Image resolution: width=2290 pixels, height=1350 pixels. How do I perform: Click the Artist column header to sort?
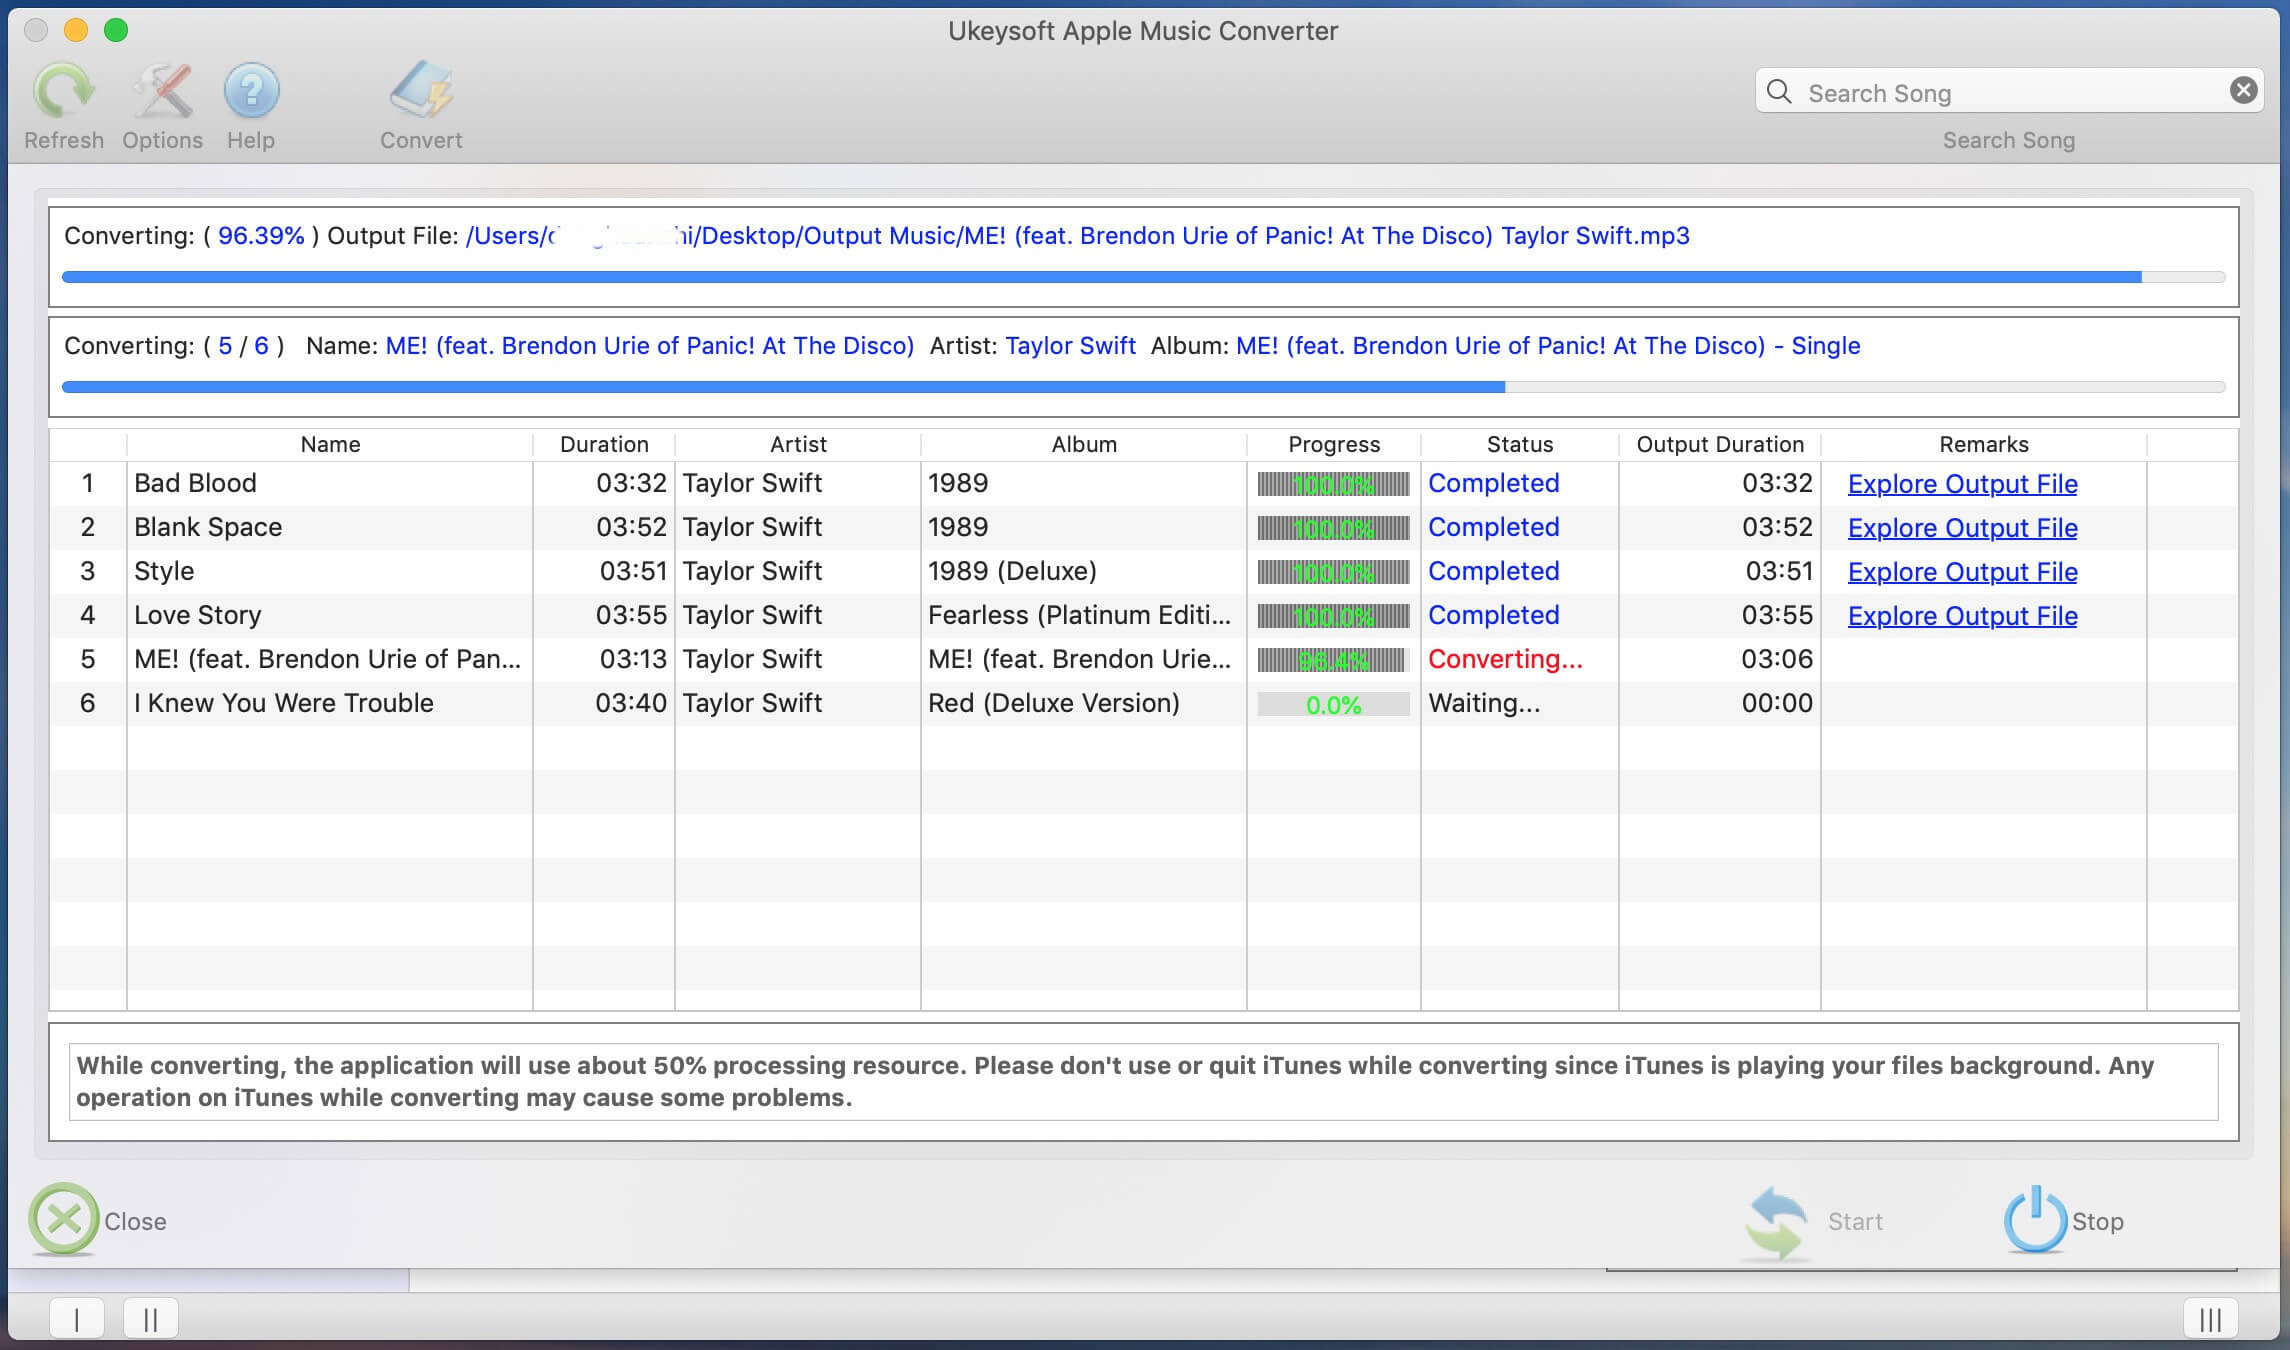click(795, 444)
